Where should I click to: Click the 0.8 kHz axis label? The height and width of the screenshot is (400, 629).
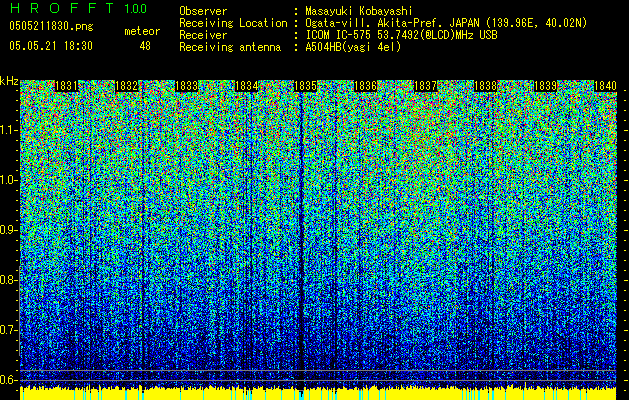pos(8,280)
